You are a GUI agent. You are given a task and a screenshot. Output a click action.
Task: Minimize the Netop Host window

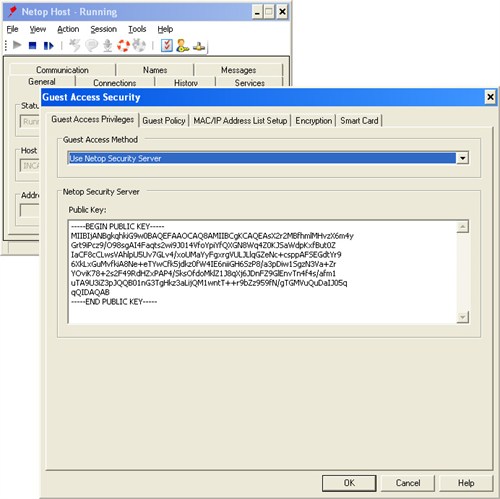click(257, 12)
